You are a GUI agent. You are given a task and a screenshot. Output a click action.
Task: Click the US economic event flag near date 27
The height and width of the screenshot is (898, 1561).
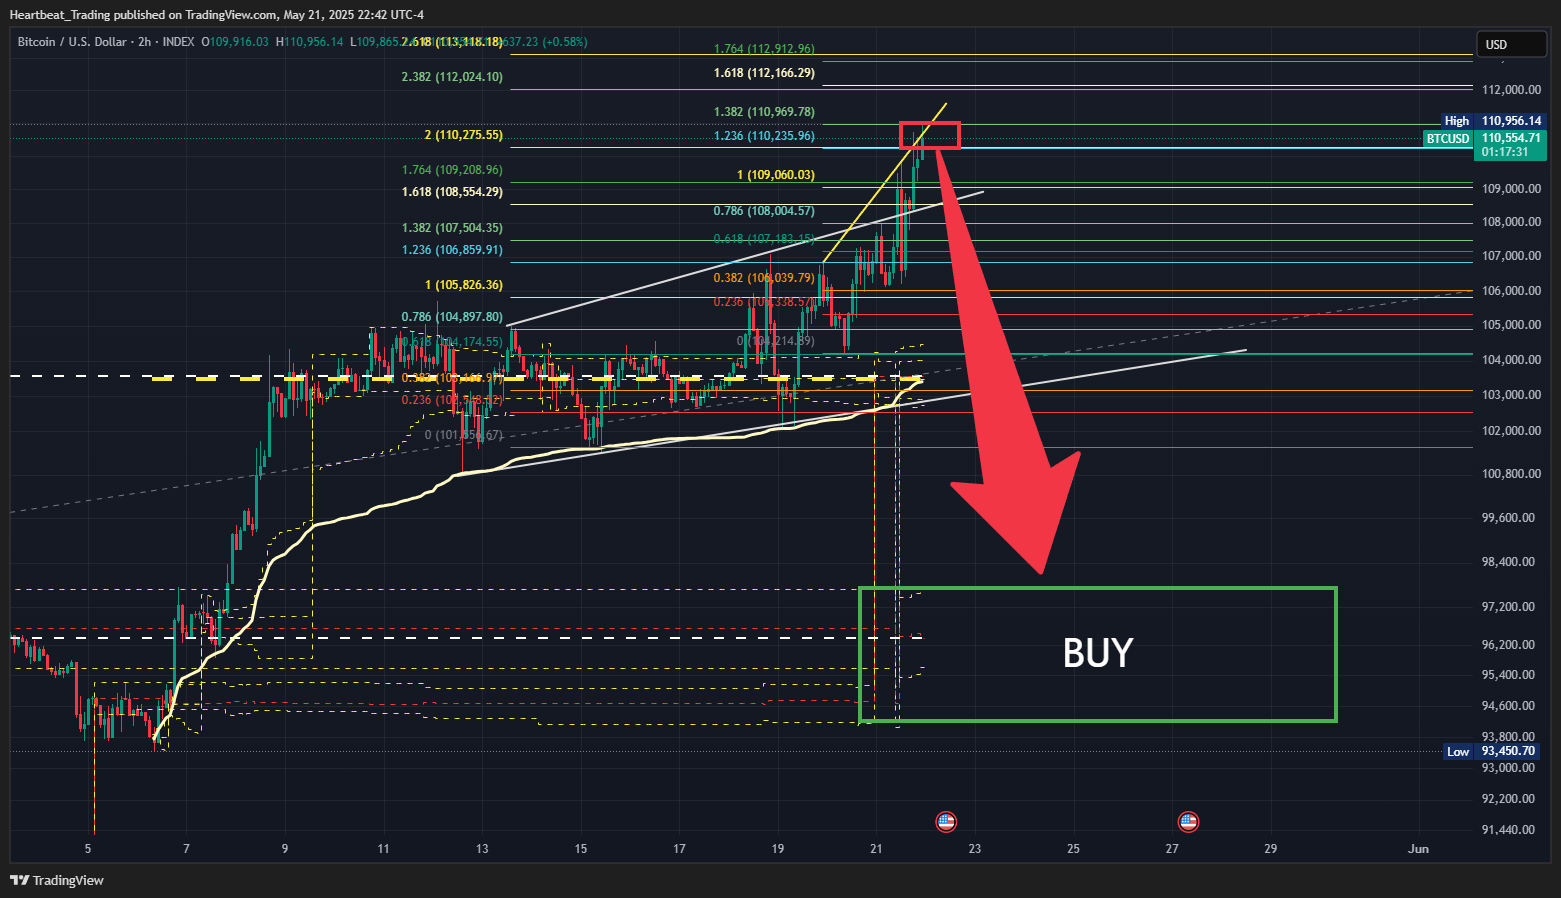click(1188, 822)
